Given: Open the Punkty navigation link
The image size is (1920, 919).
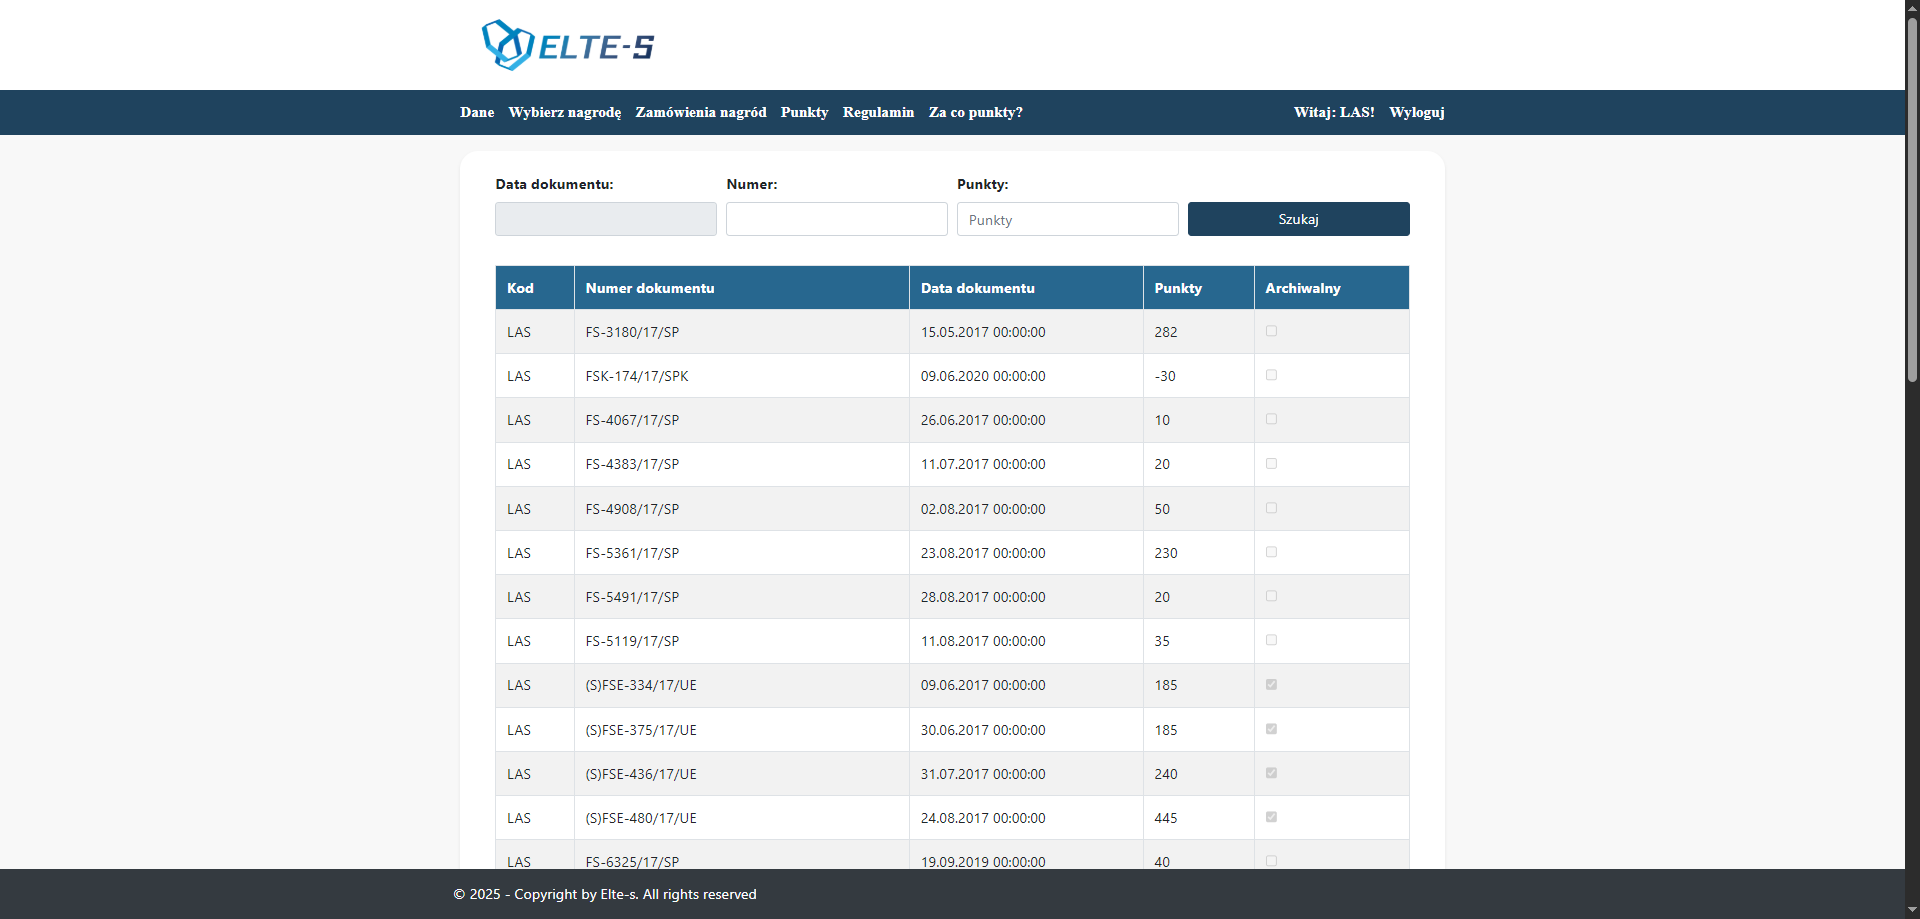Looking at the screenshot, I should [804, 112].
